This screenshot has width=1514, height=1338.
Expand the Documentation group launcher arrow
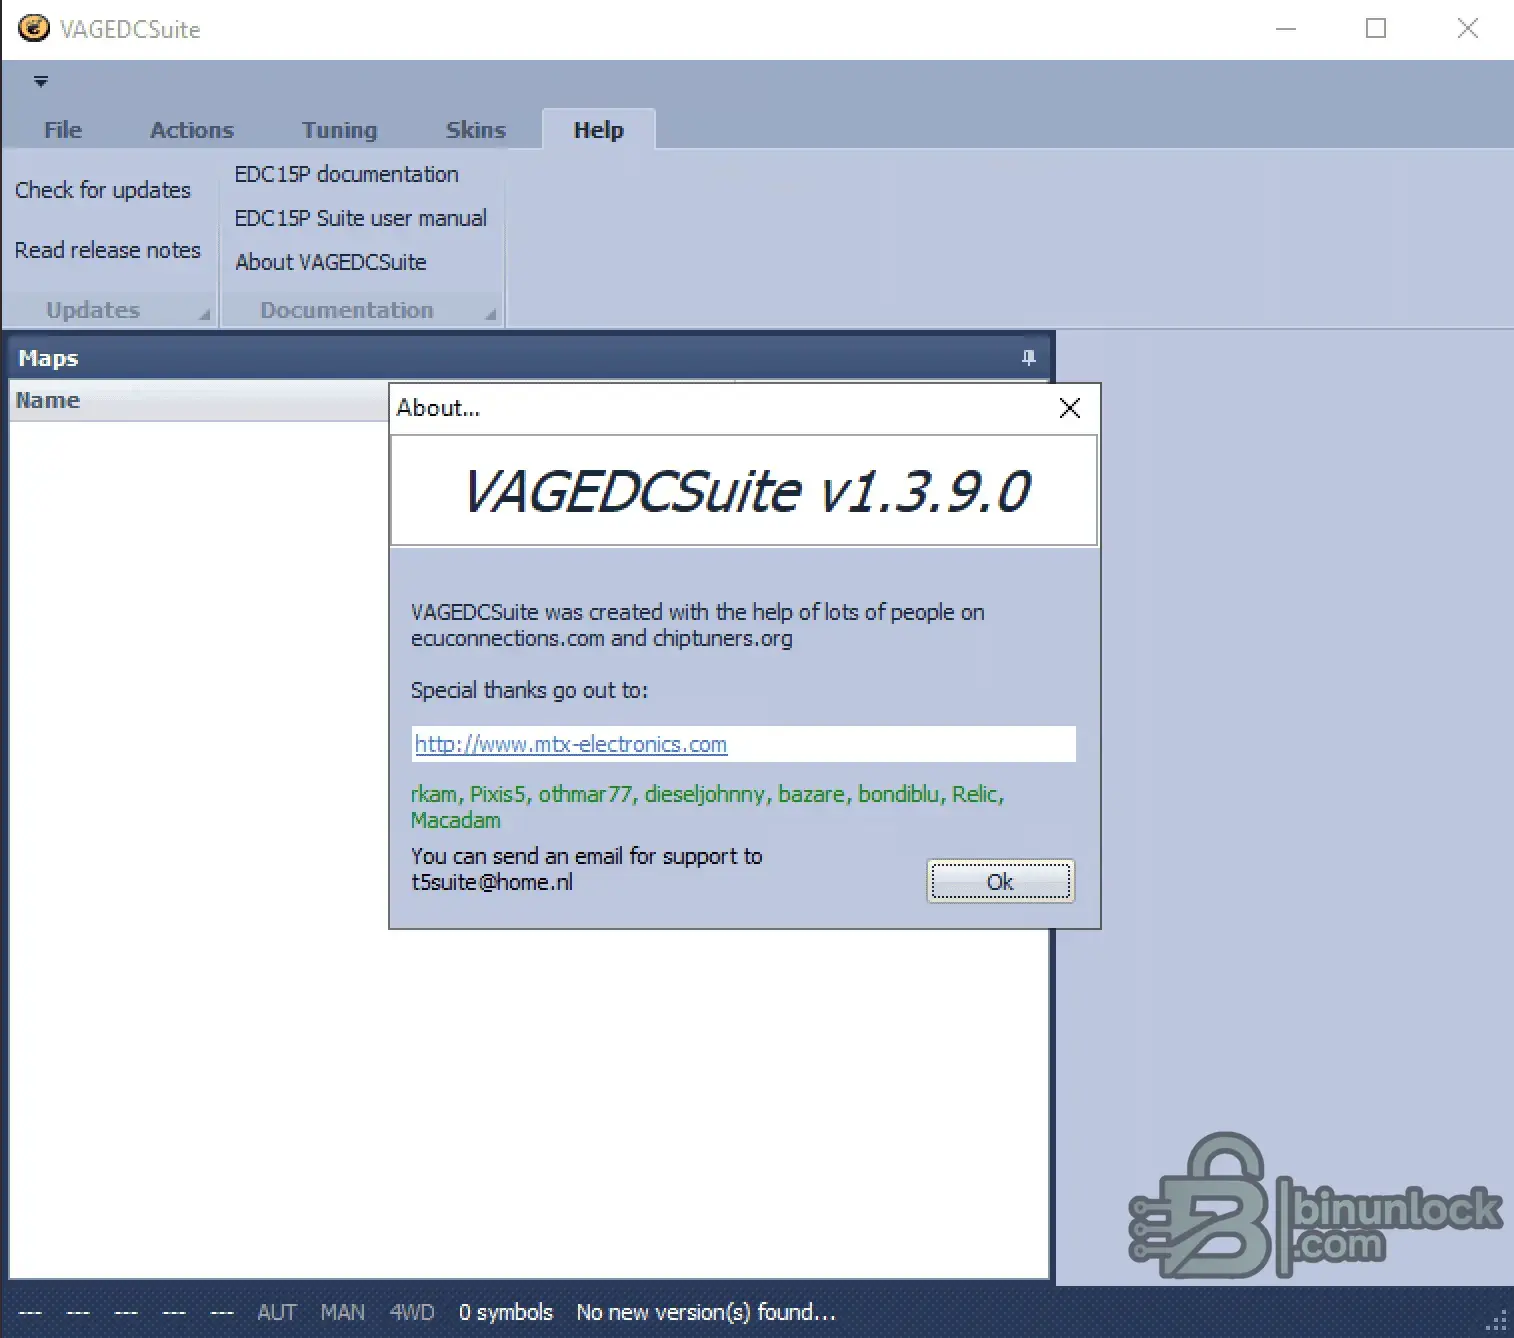coord(491,314)
